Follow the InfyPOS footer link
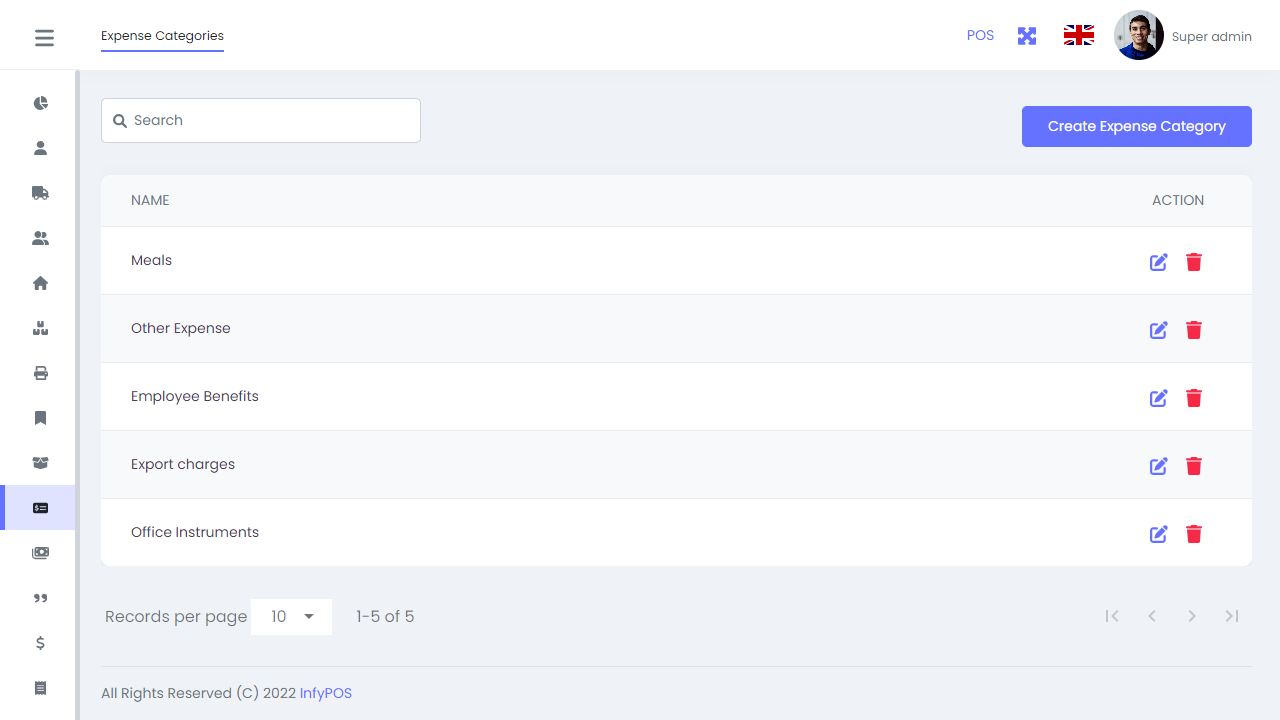The image size is (1280, 720). [x=325, y=692]
